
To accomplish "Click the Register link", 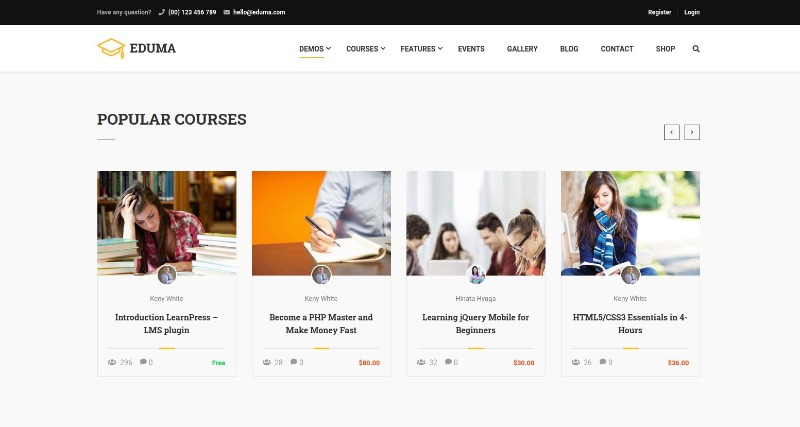I will point(659,12).
